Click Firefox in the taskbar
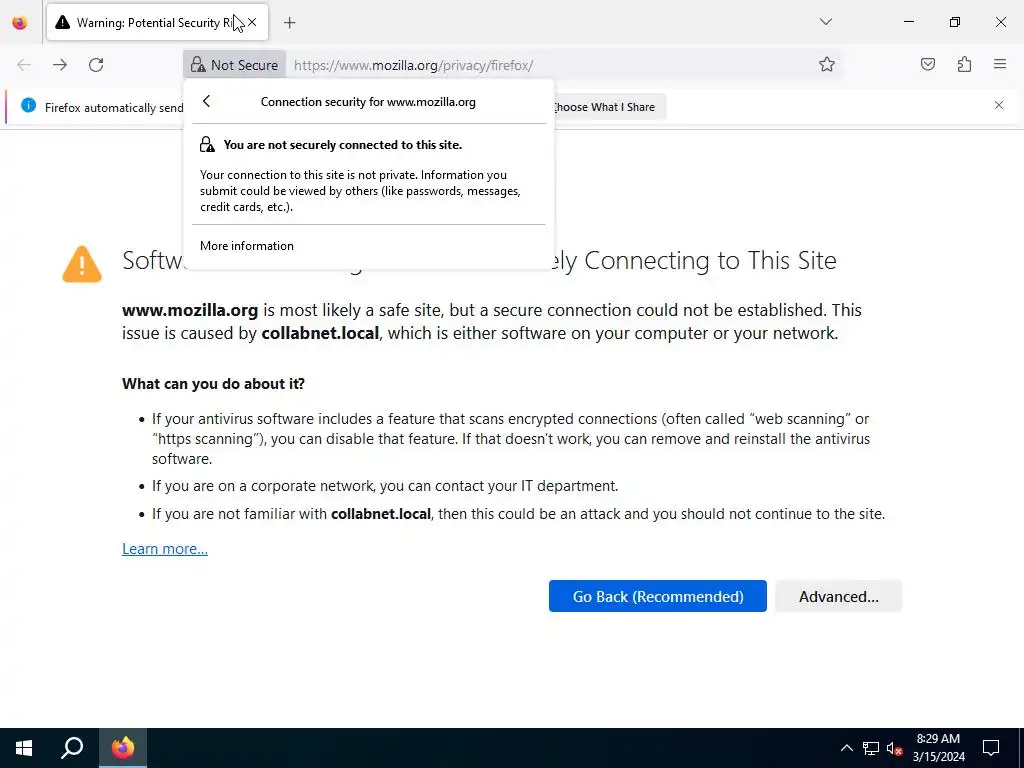Screen dimensions: 1024x768 (x=123, y=748)
